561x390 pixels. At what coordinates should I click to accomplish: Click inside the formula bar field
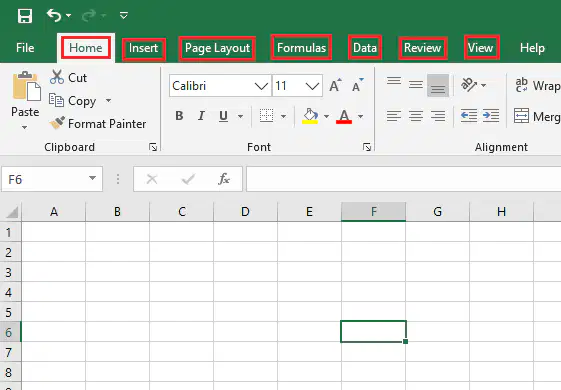(x=404, y=179)
